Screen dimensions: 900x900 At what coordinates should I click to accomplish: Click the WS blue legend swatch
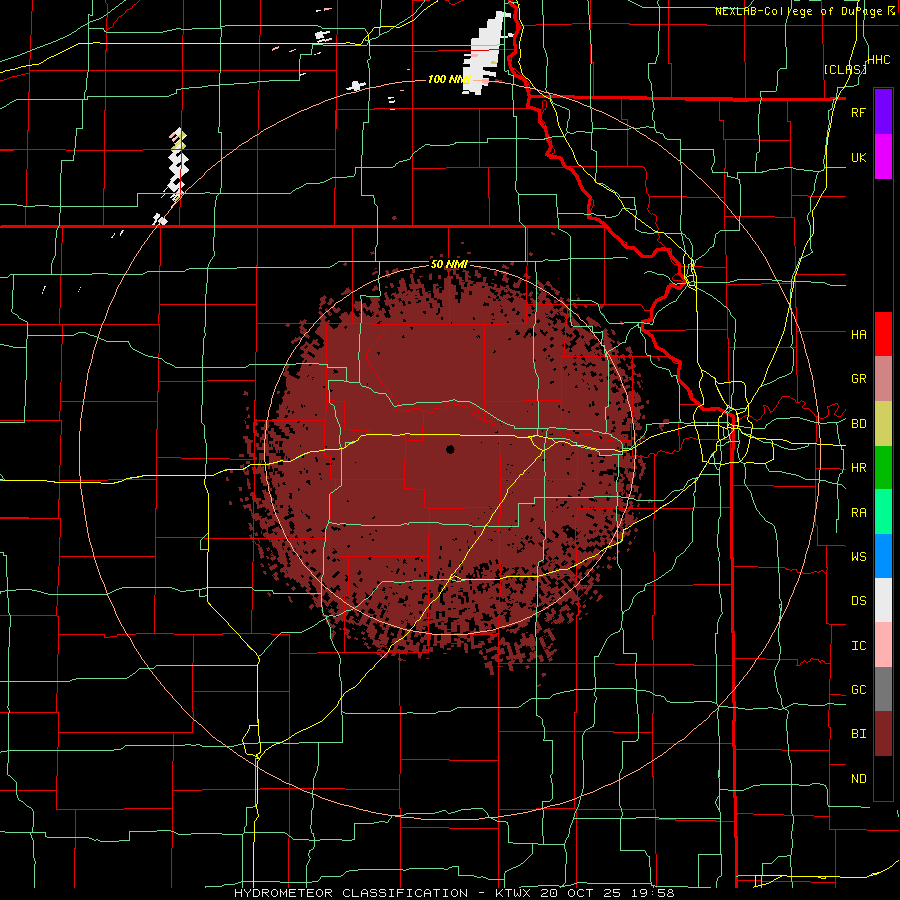click(883, 556)
